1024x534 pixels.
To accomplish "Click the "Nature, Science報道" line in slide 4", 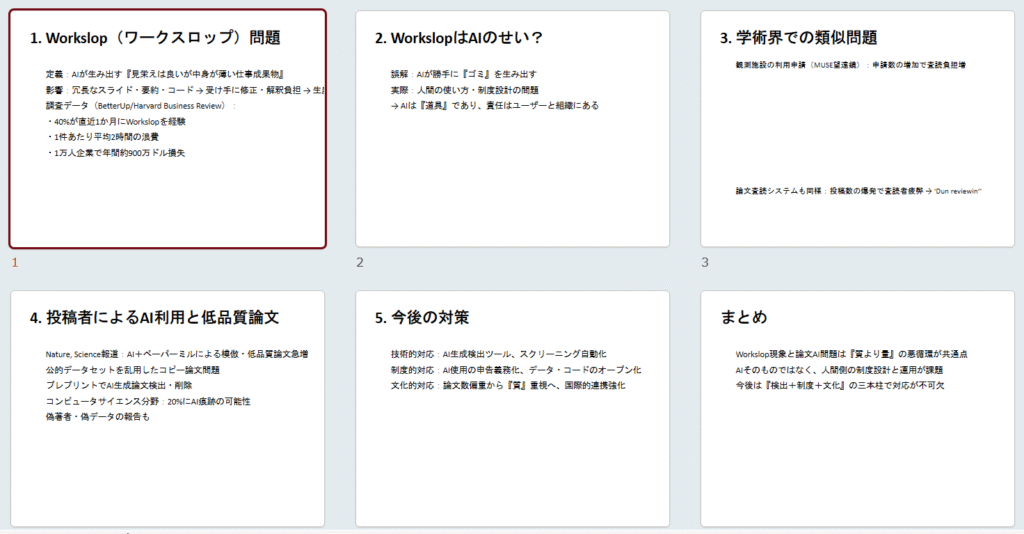I will (x=176, y=354).
